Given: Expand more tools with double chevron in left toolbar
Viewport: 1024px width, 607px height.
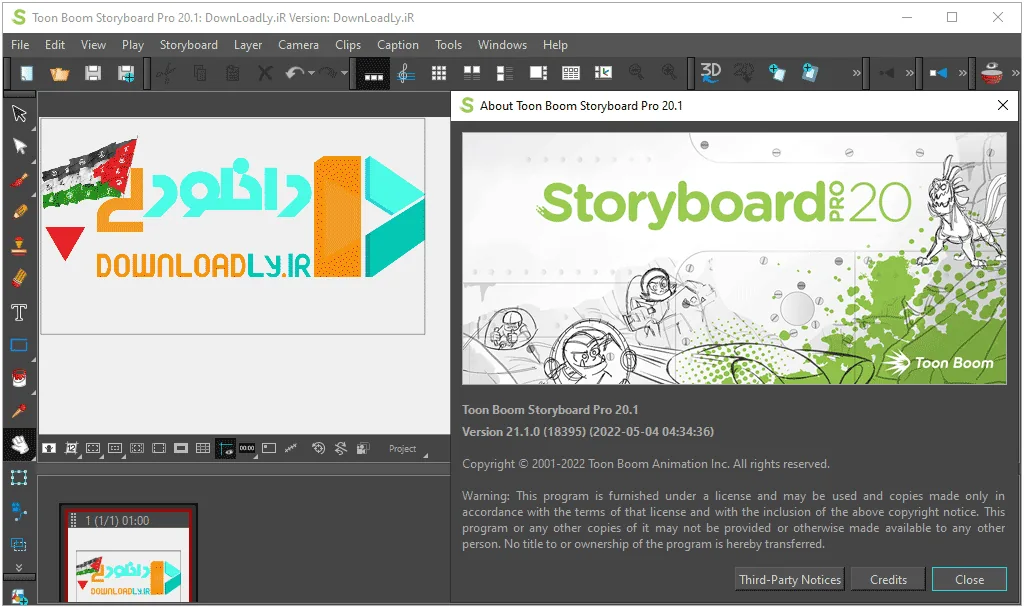Looking at the screenshot, I should 19,567.
